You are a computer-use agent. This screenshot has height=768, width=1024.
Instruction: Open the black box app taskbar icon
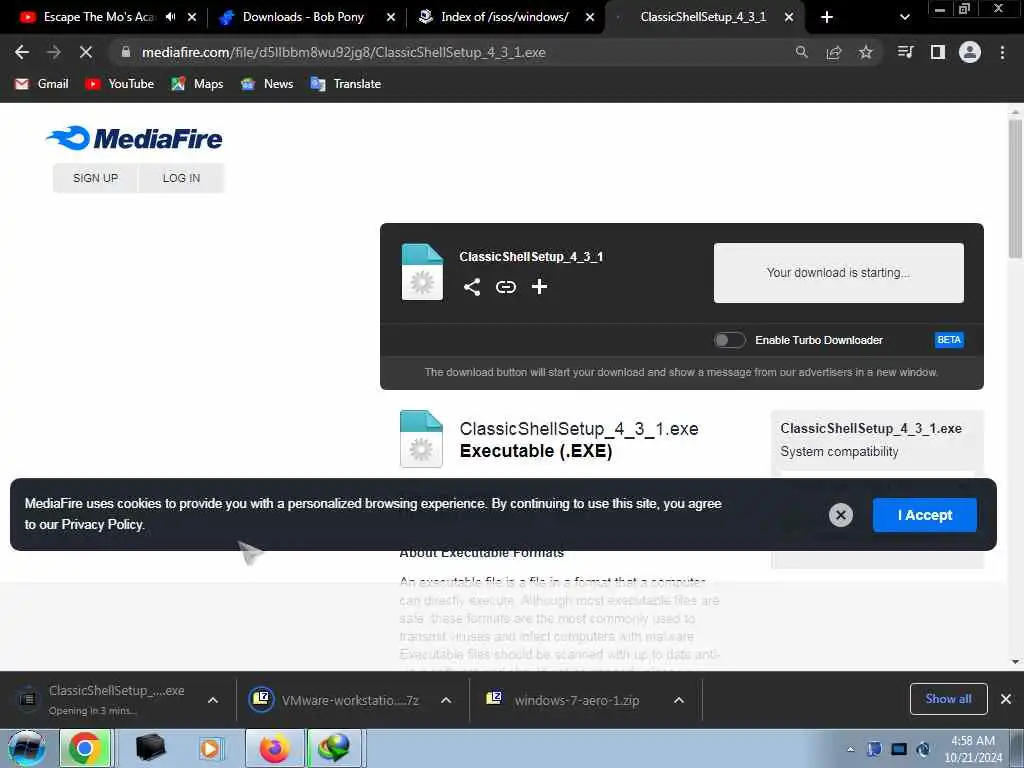[150, 748]
